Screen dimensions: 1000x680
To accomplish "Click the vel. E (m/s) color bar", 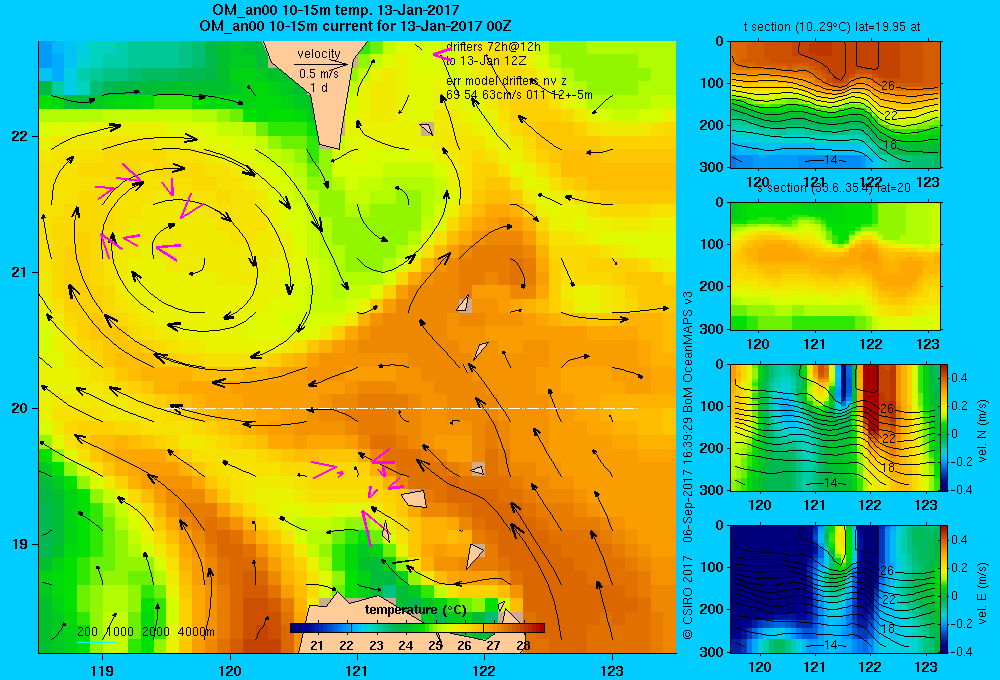I will coord(945,589).
